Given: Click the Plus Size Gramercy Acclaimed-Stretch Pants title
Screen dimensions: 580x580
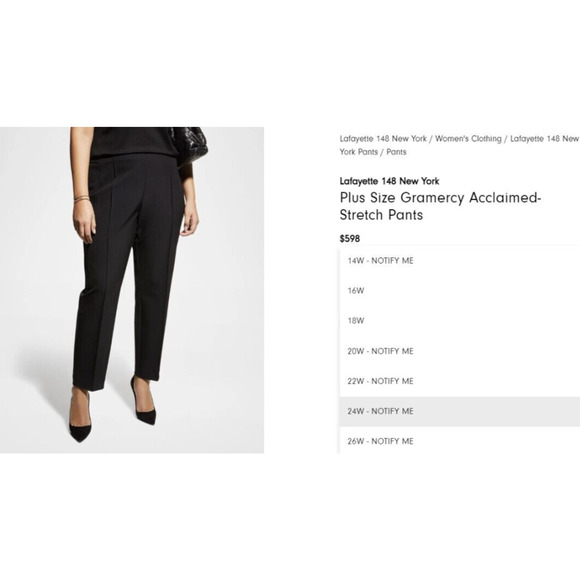Looking at the screenshot, I should tap(440, 206).
